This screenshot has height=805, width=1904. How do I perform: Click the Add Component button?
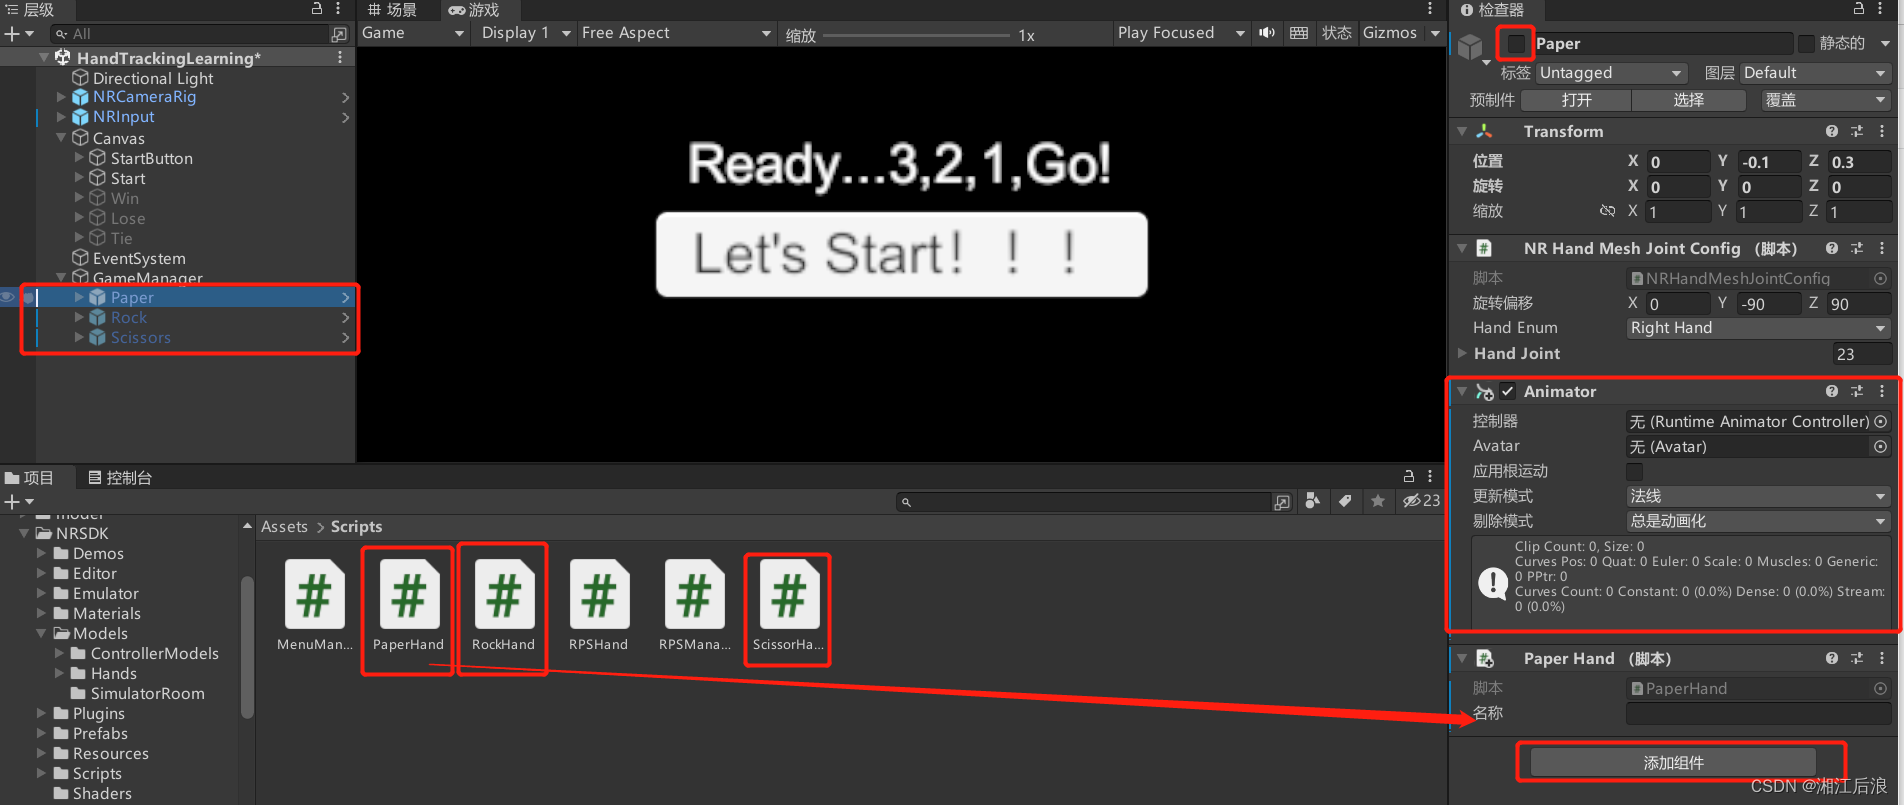tap(1673, 763)
